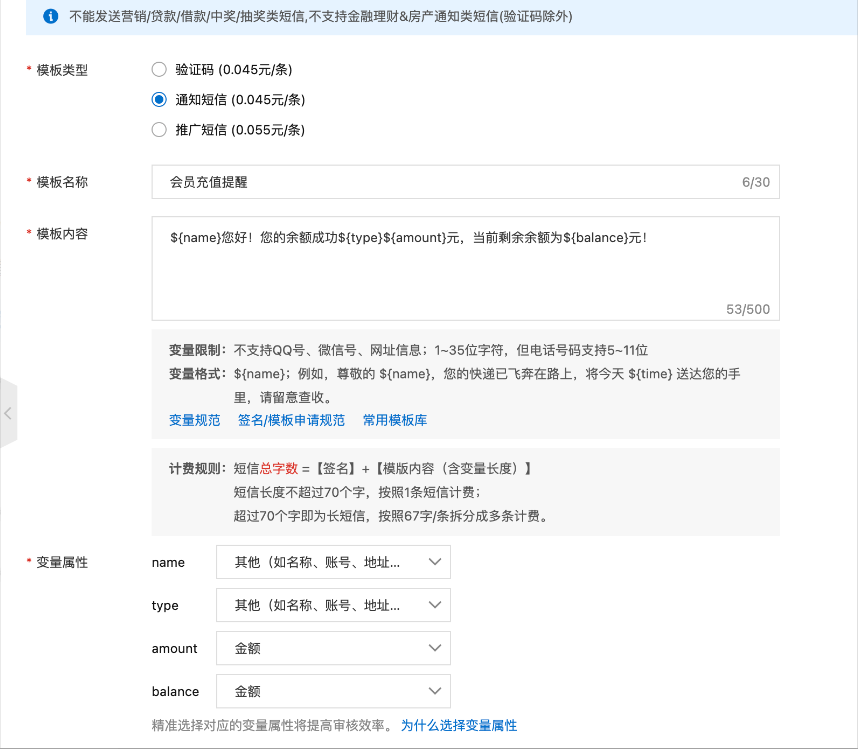Open the name variable attribute dropdown
858x749 pixels.
coord(333,562)
